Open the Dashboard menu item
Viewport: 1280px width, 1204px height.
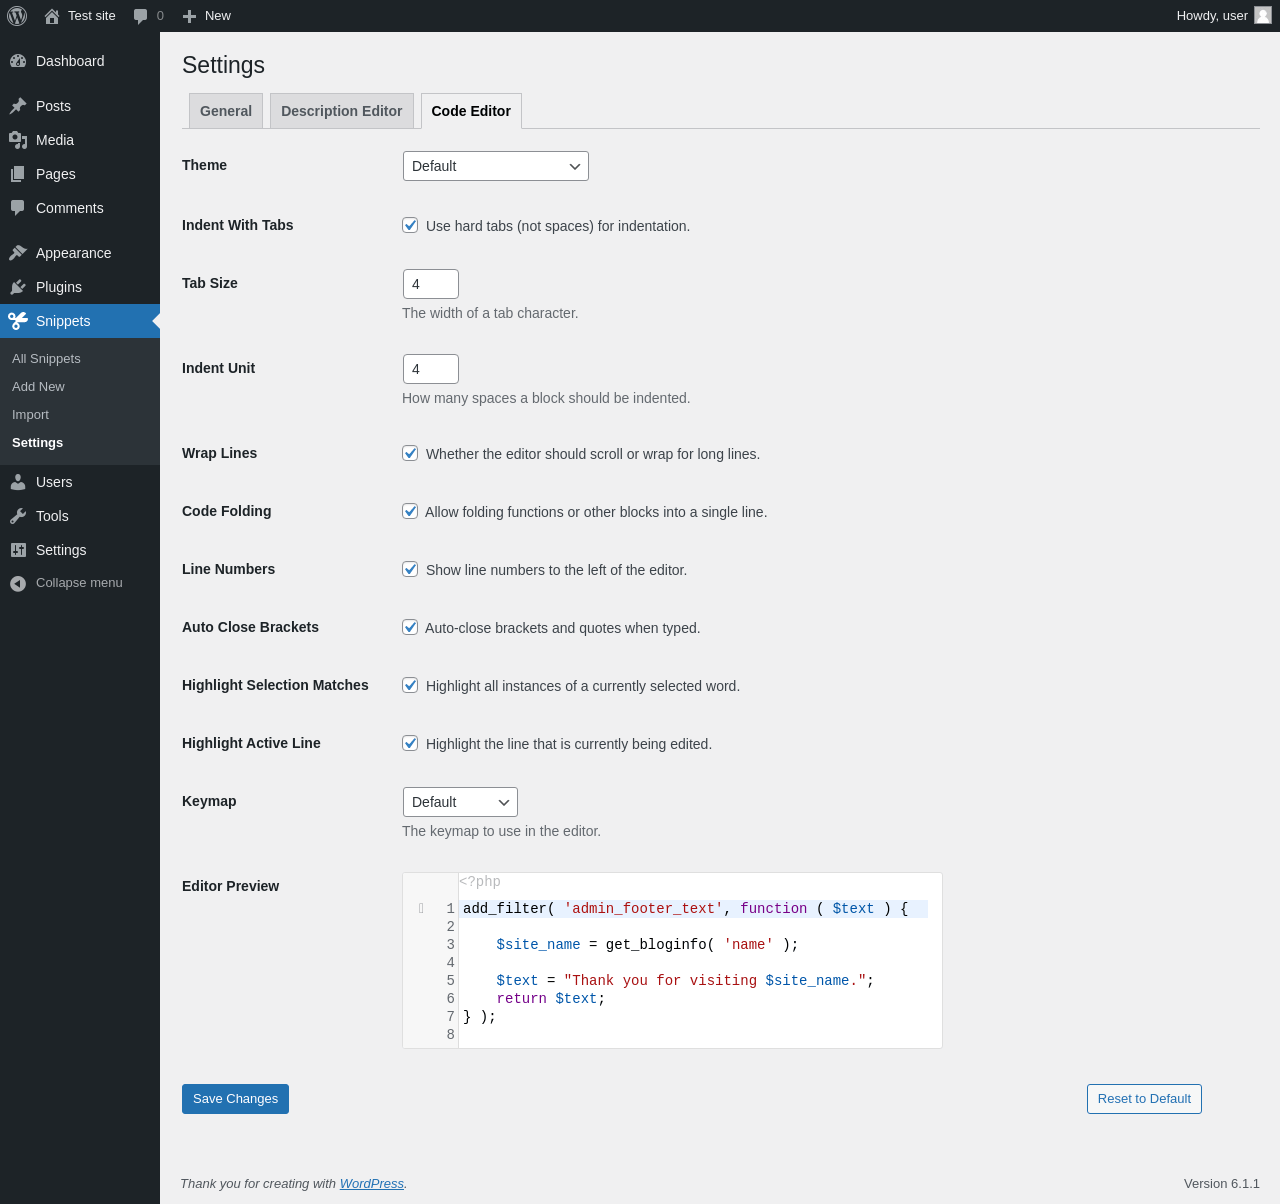click(x=80, y=61)
